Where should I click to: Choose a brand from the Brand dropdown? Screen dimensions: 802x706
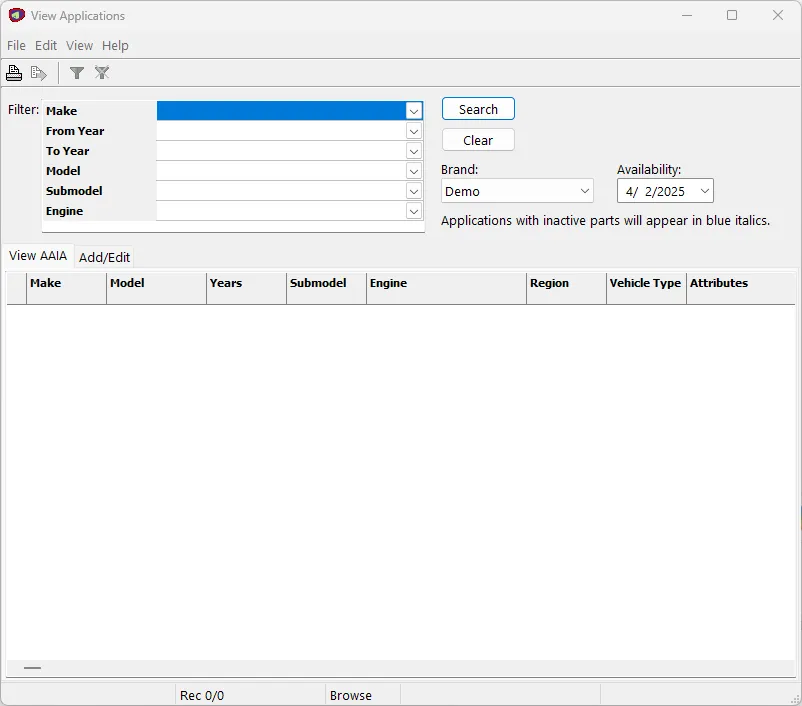pyautogui.click(x=517, y=191)
